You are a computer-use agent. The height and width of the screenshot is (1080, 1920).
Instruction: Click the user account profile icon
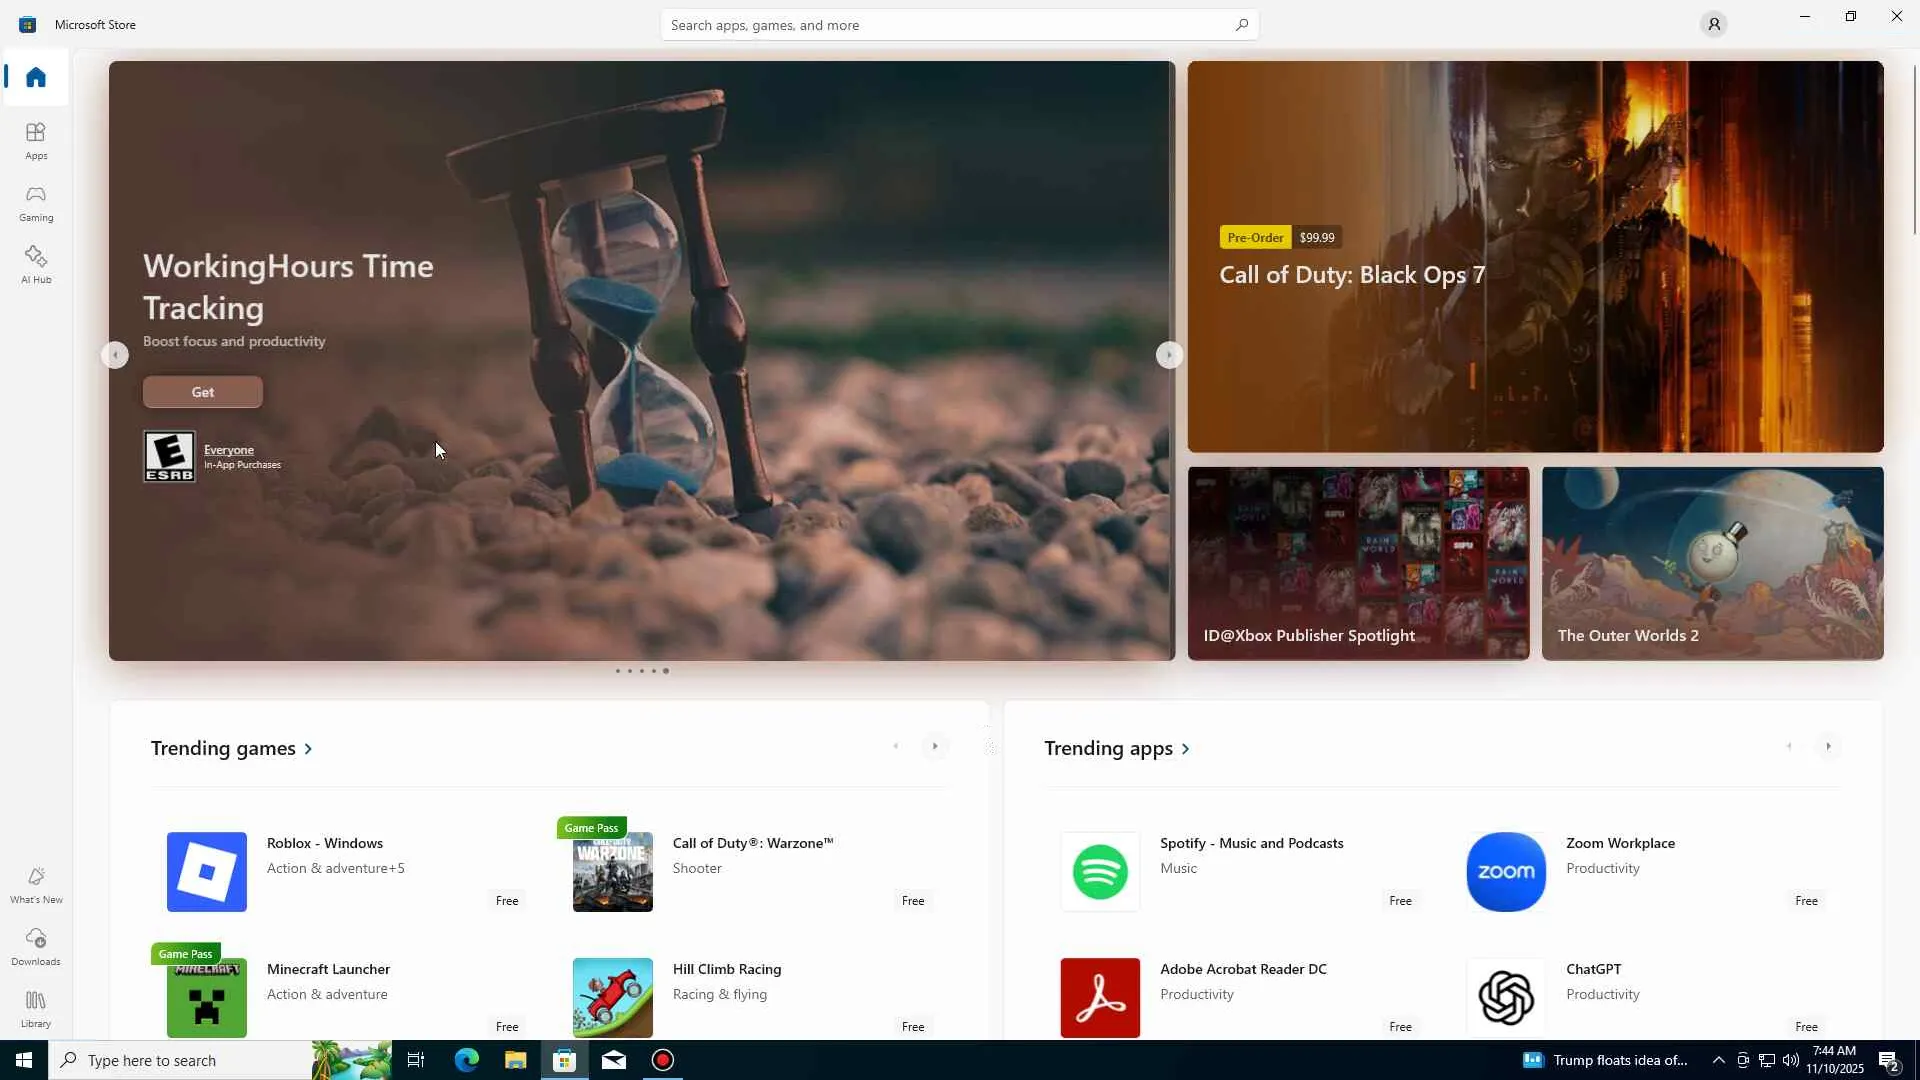click(x=1713, y=24)
